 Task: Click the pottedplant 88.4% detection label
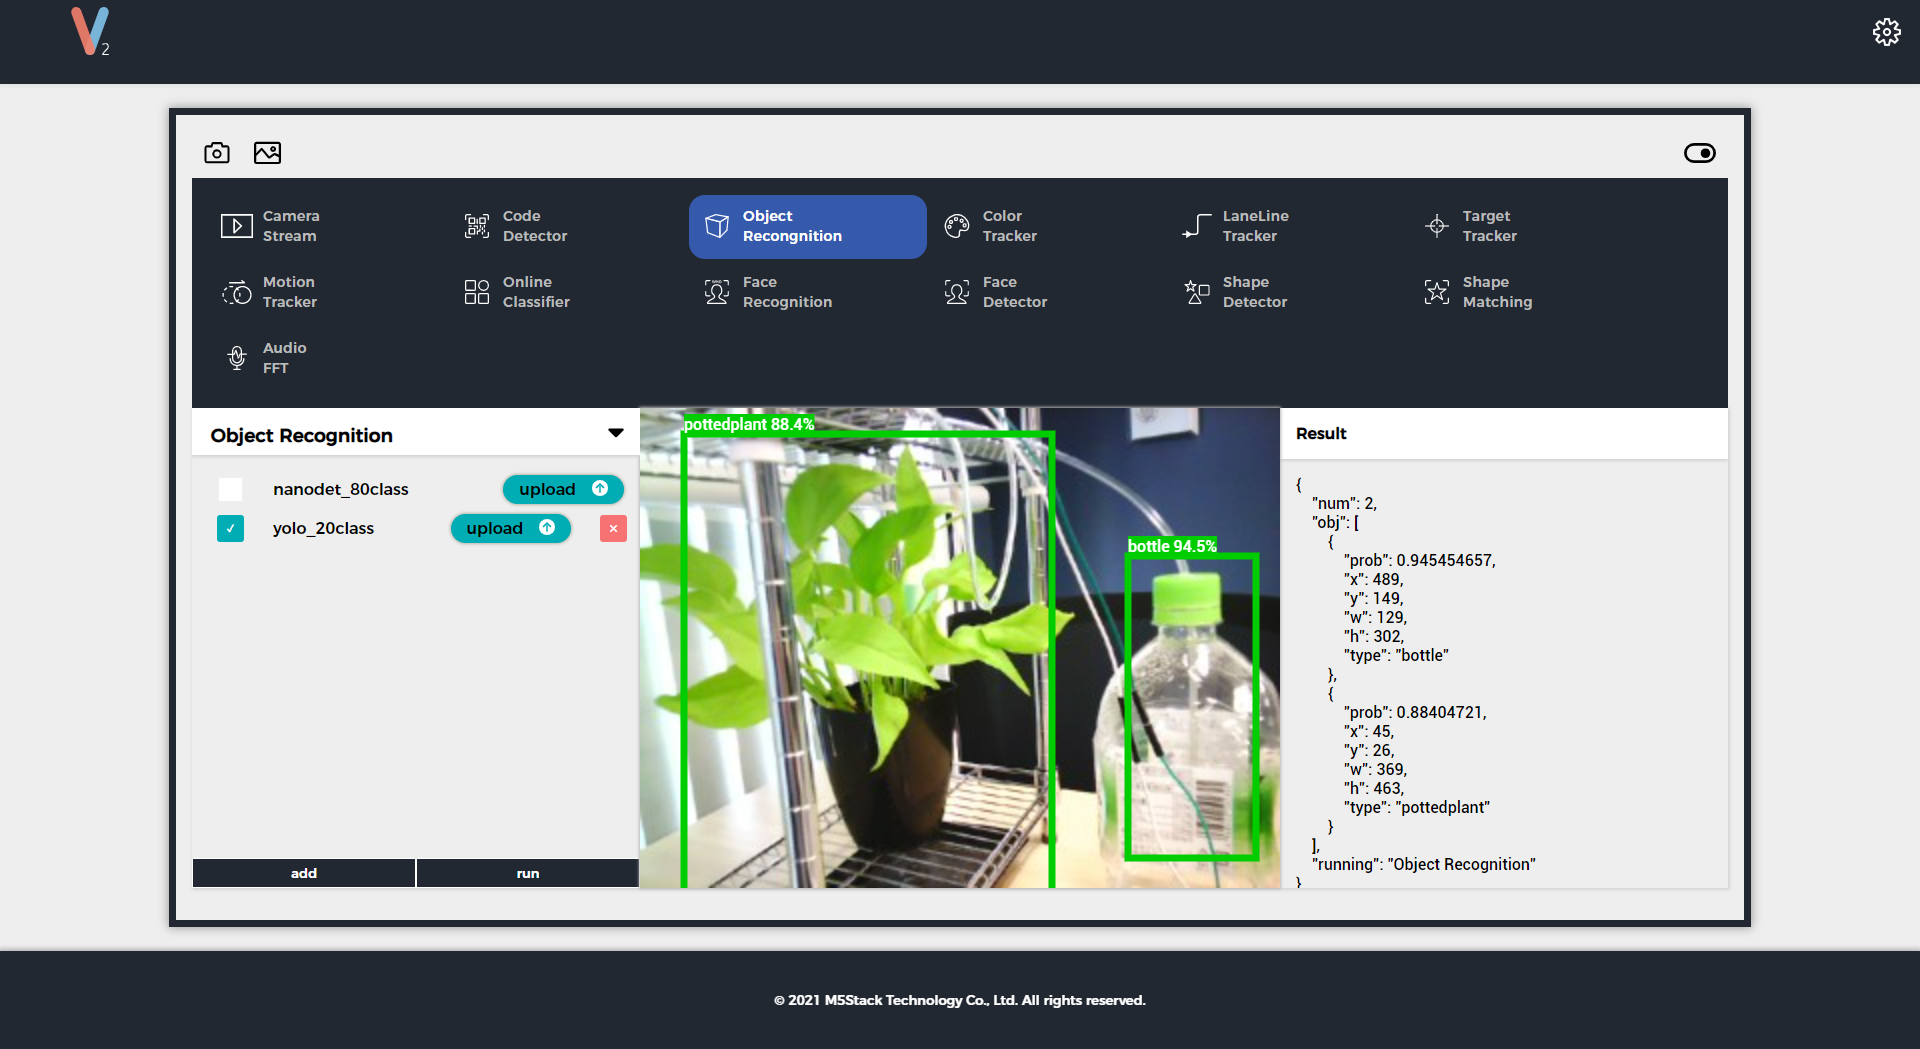(749, 424)
